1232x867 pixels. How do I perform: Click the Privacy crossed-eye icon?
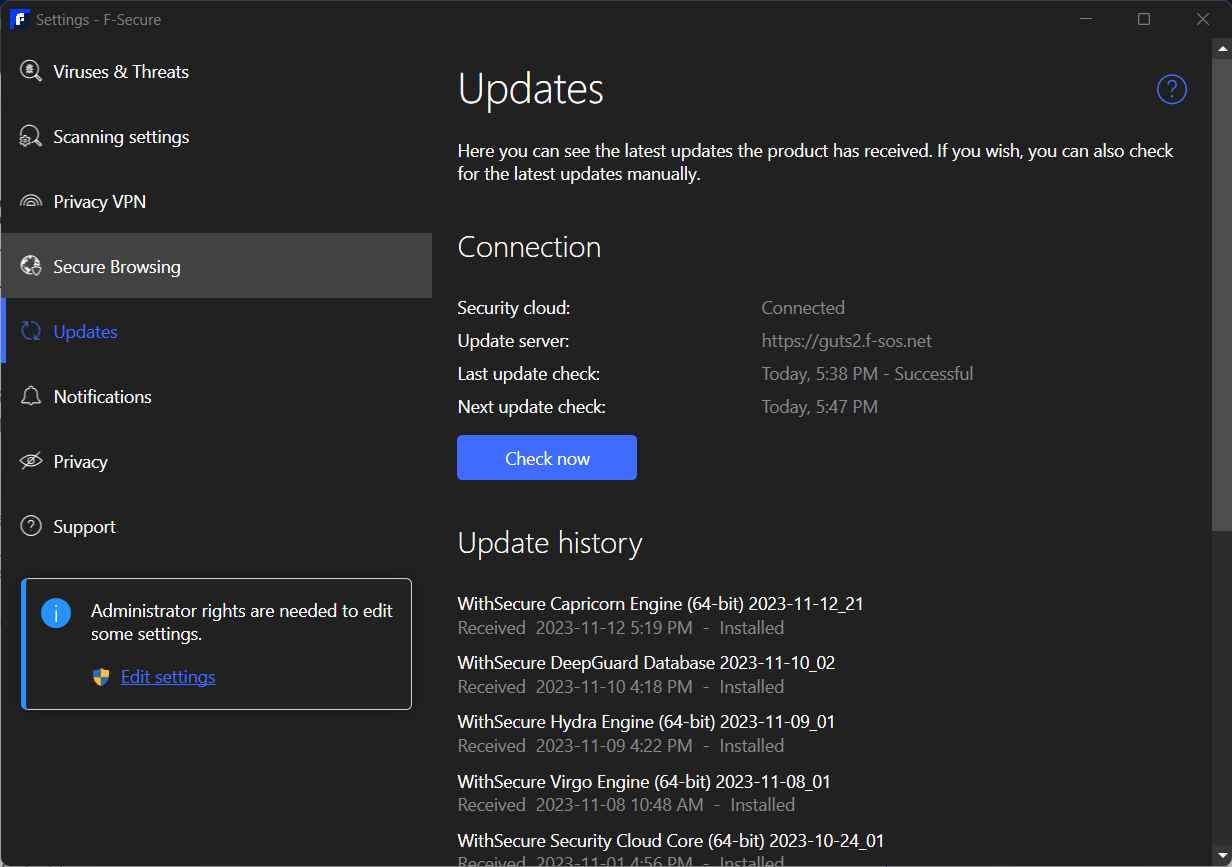click(31, 462)
